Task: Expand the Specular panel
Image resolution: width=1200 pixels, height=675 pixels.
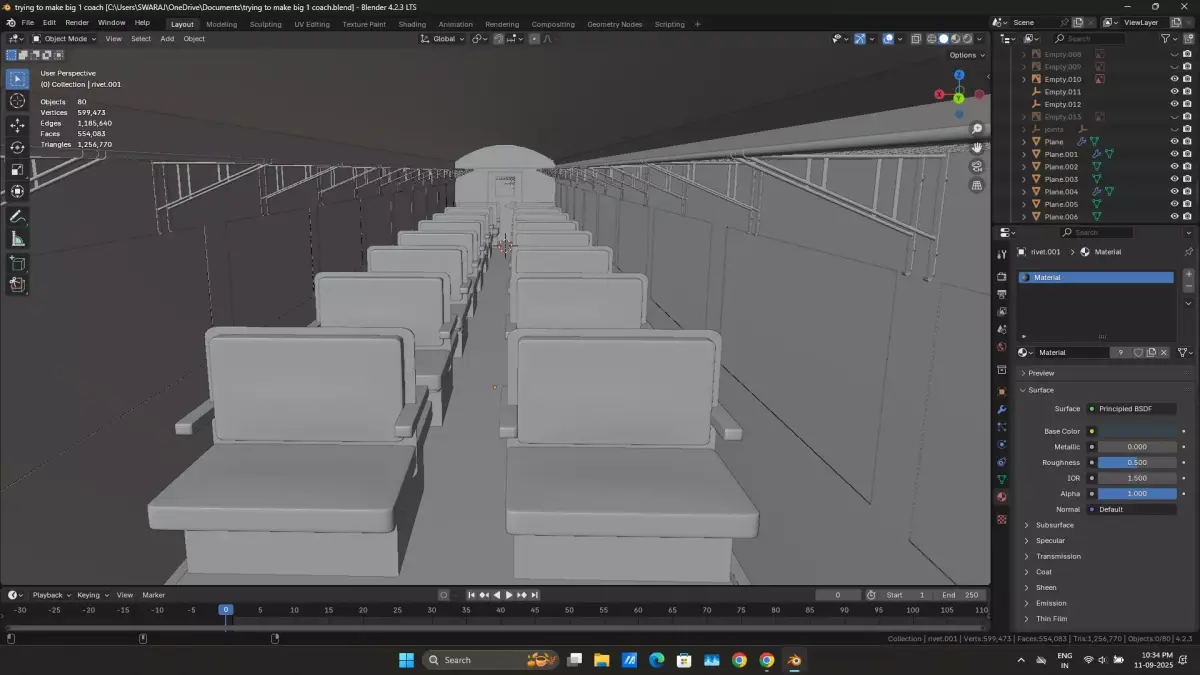Action: point(1050,540)
